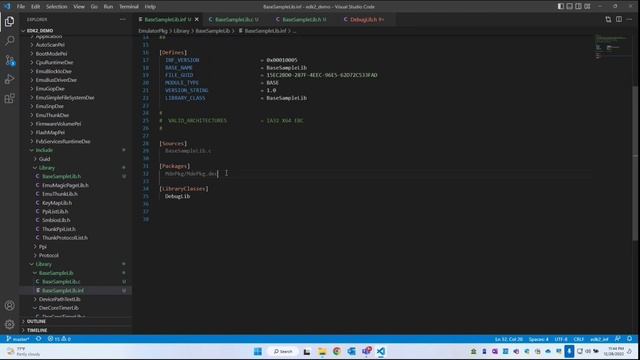Expand the BootModePei folder
Image resolution: width=640 pixels, height=360 pixels.
pos(51,53)
